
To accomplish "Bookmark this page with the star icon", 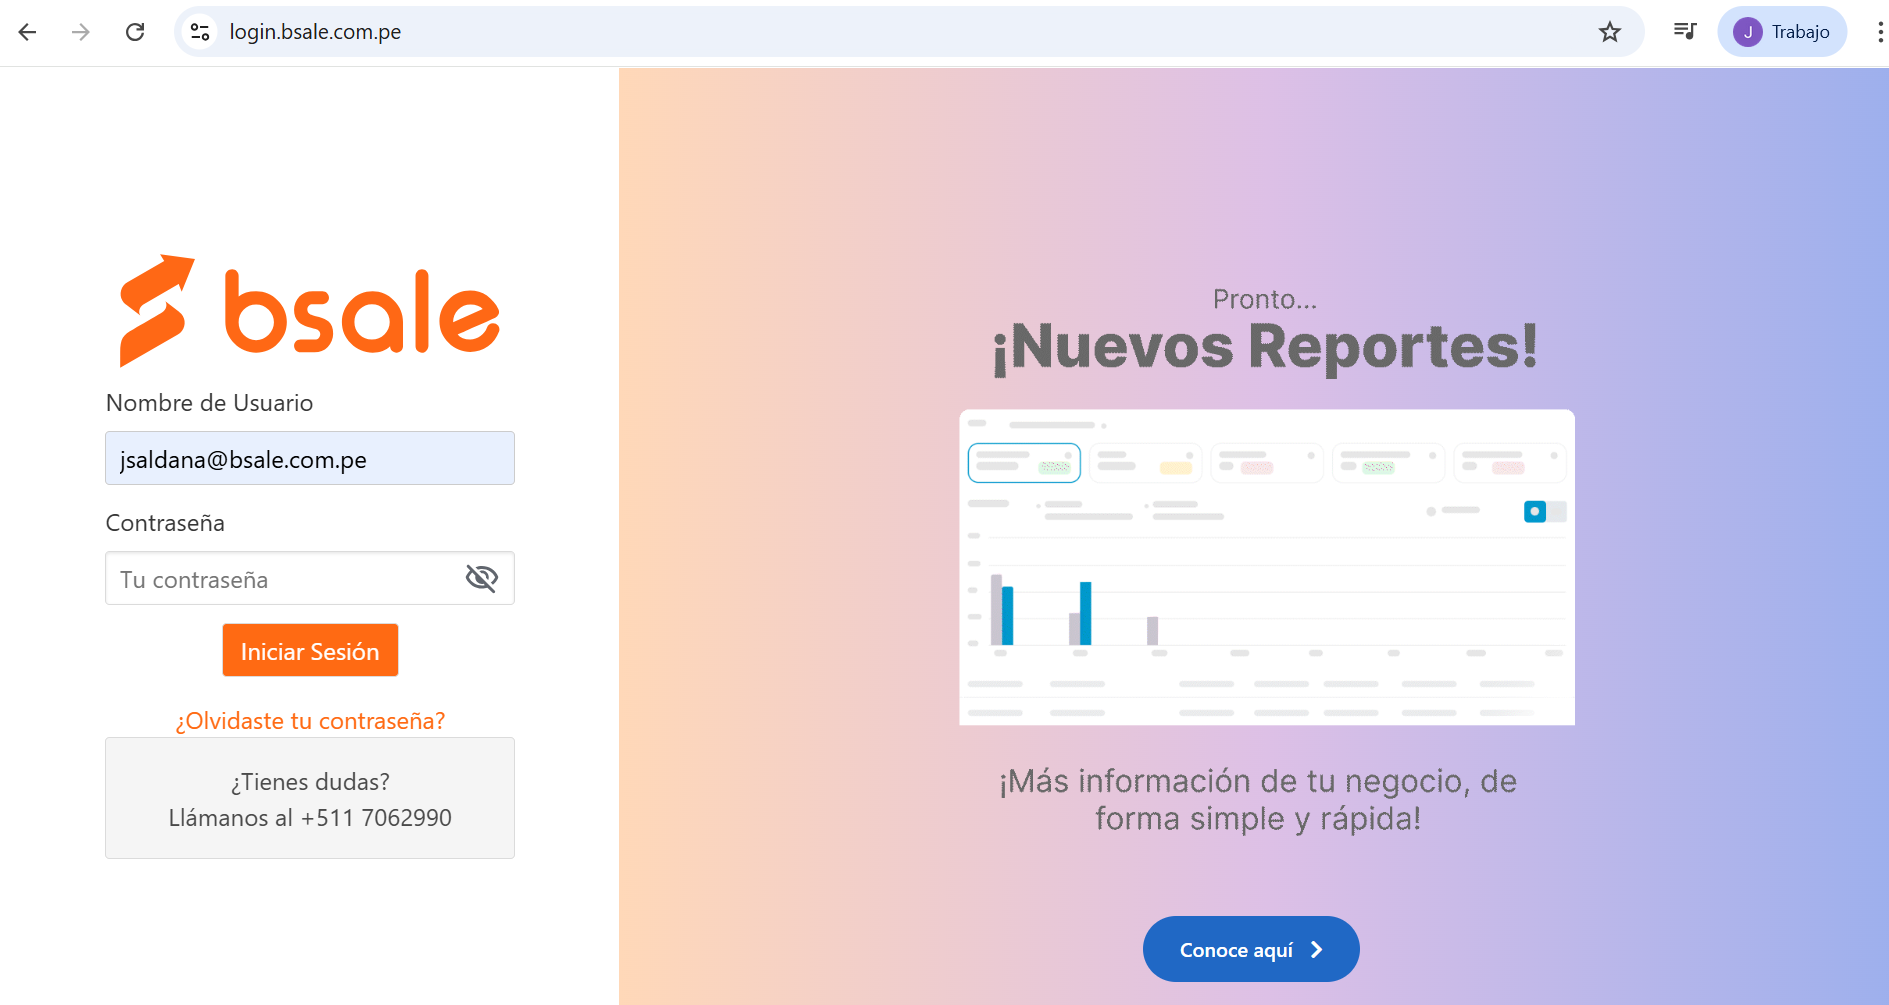I will pos(1610,32).
